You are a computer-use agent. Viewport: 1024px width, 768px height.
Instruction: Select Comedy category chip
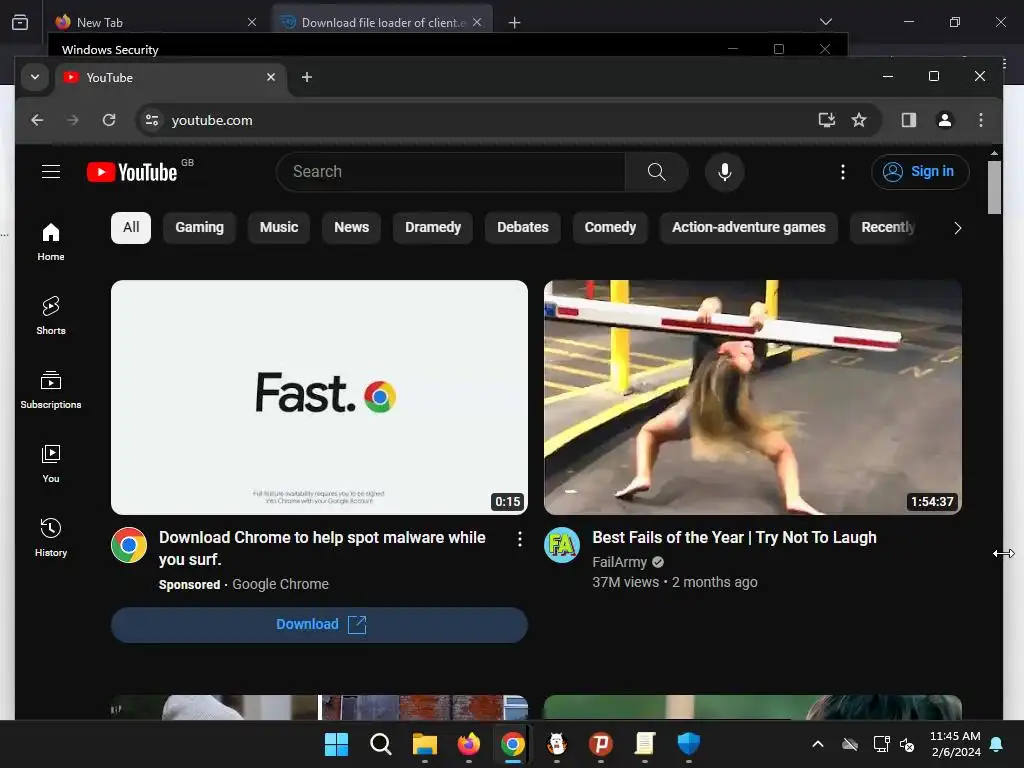pyautogui.click(x=610, y=227)
